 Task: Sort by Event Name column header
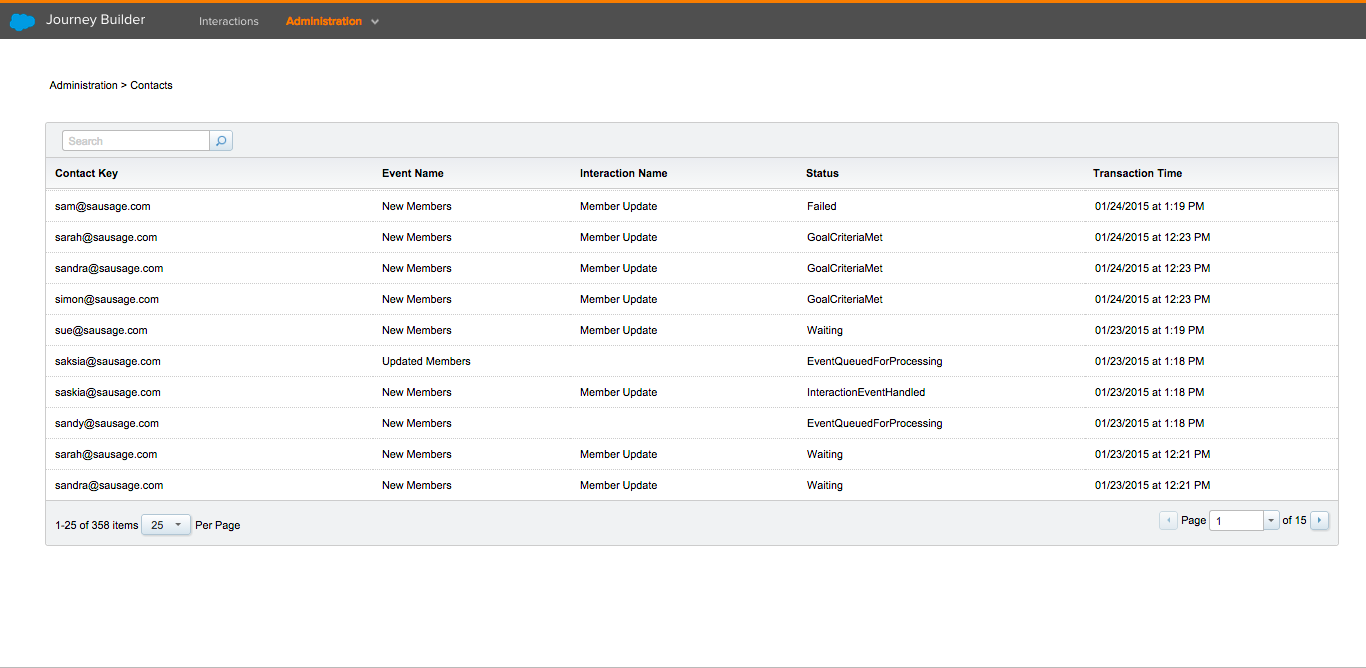[412, 173]
